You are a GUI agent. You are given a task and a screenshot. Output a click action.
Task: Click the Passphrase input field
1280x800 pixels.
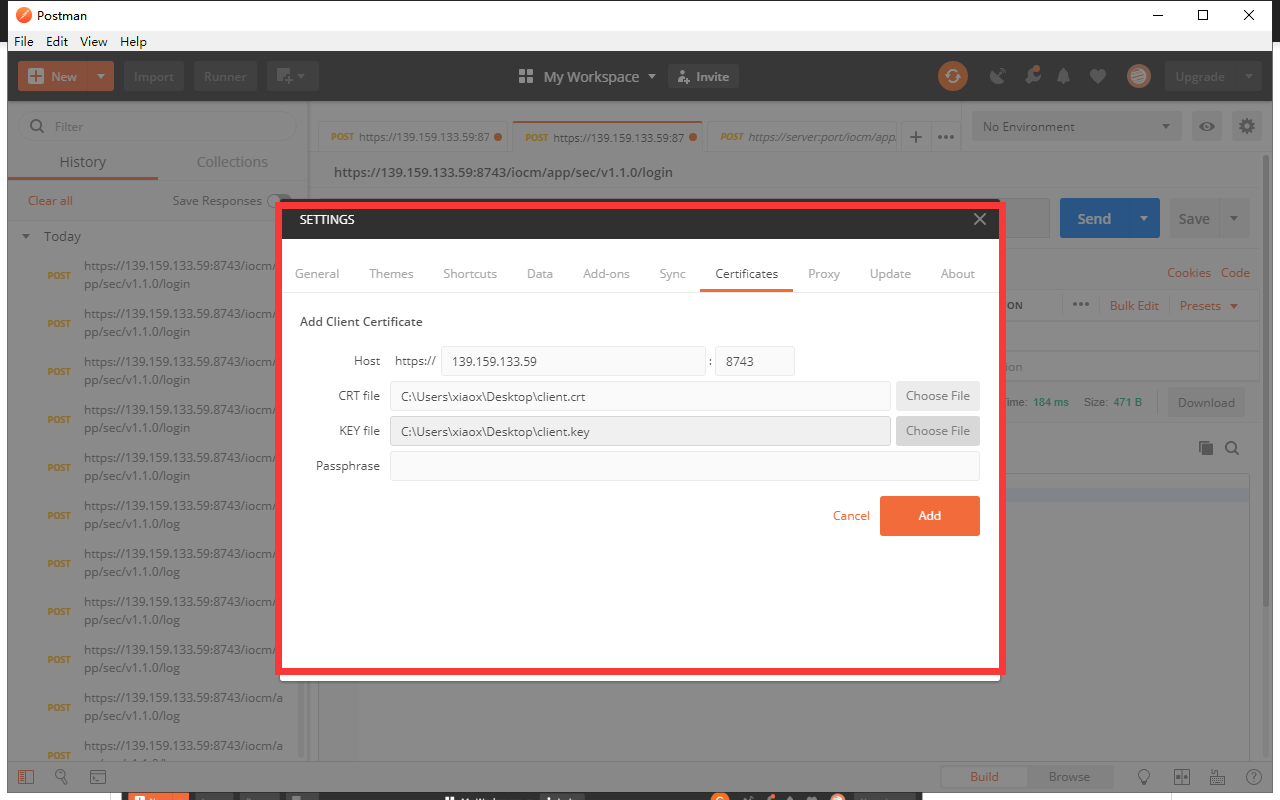click(685, 466)
